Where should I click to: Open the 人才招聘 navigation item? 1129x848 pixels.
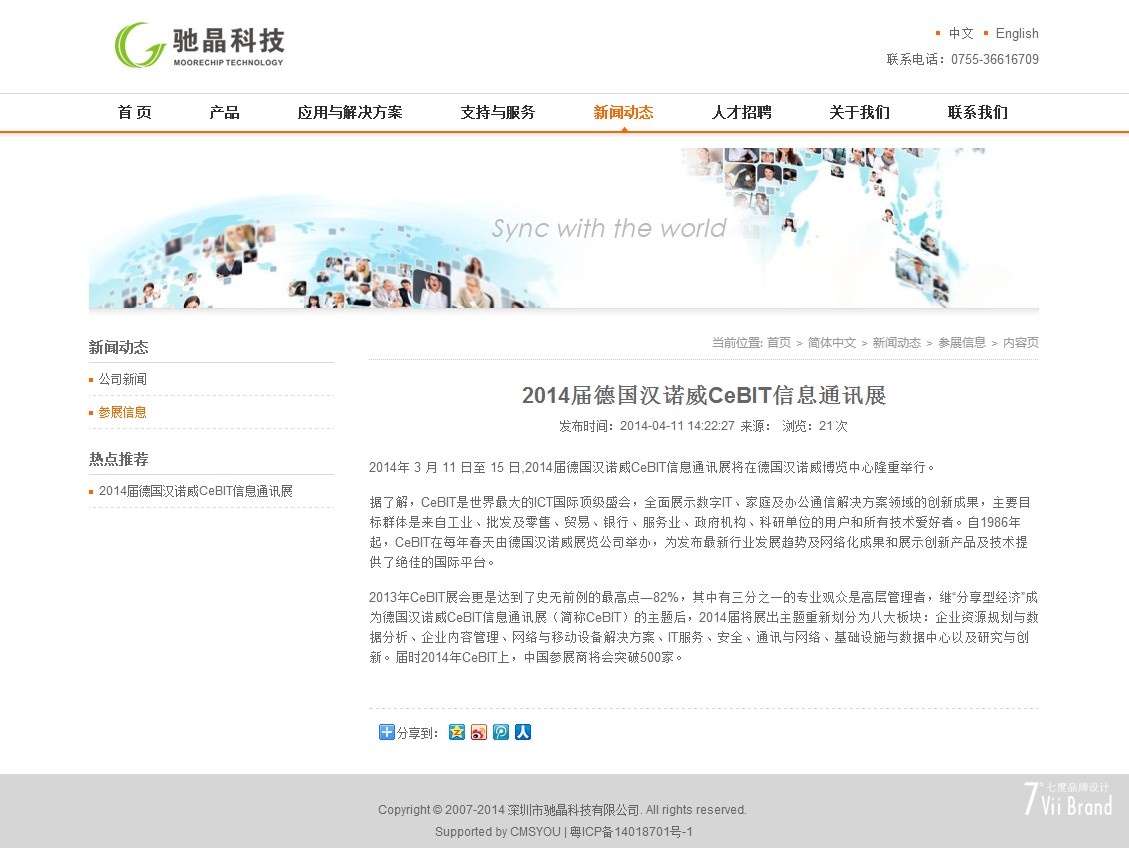coord(741,112)
